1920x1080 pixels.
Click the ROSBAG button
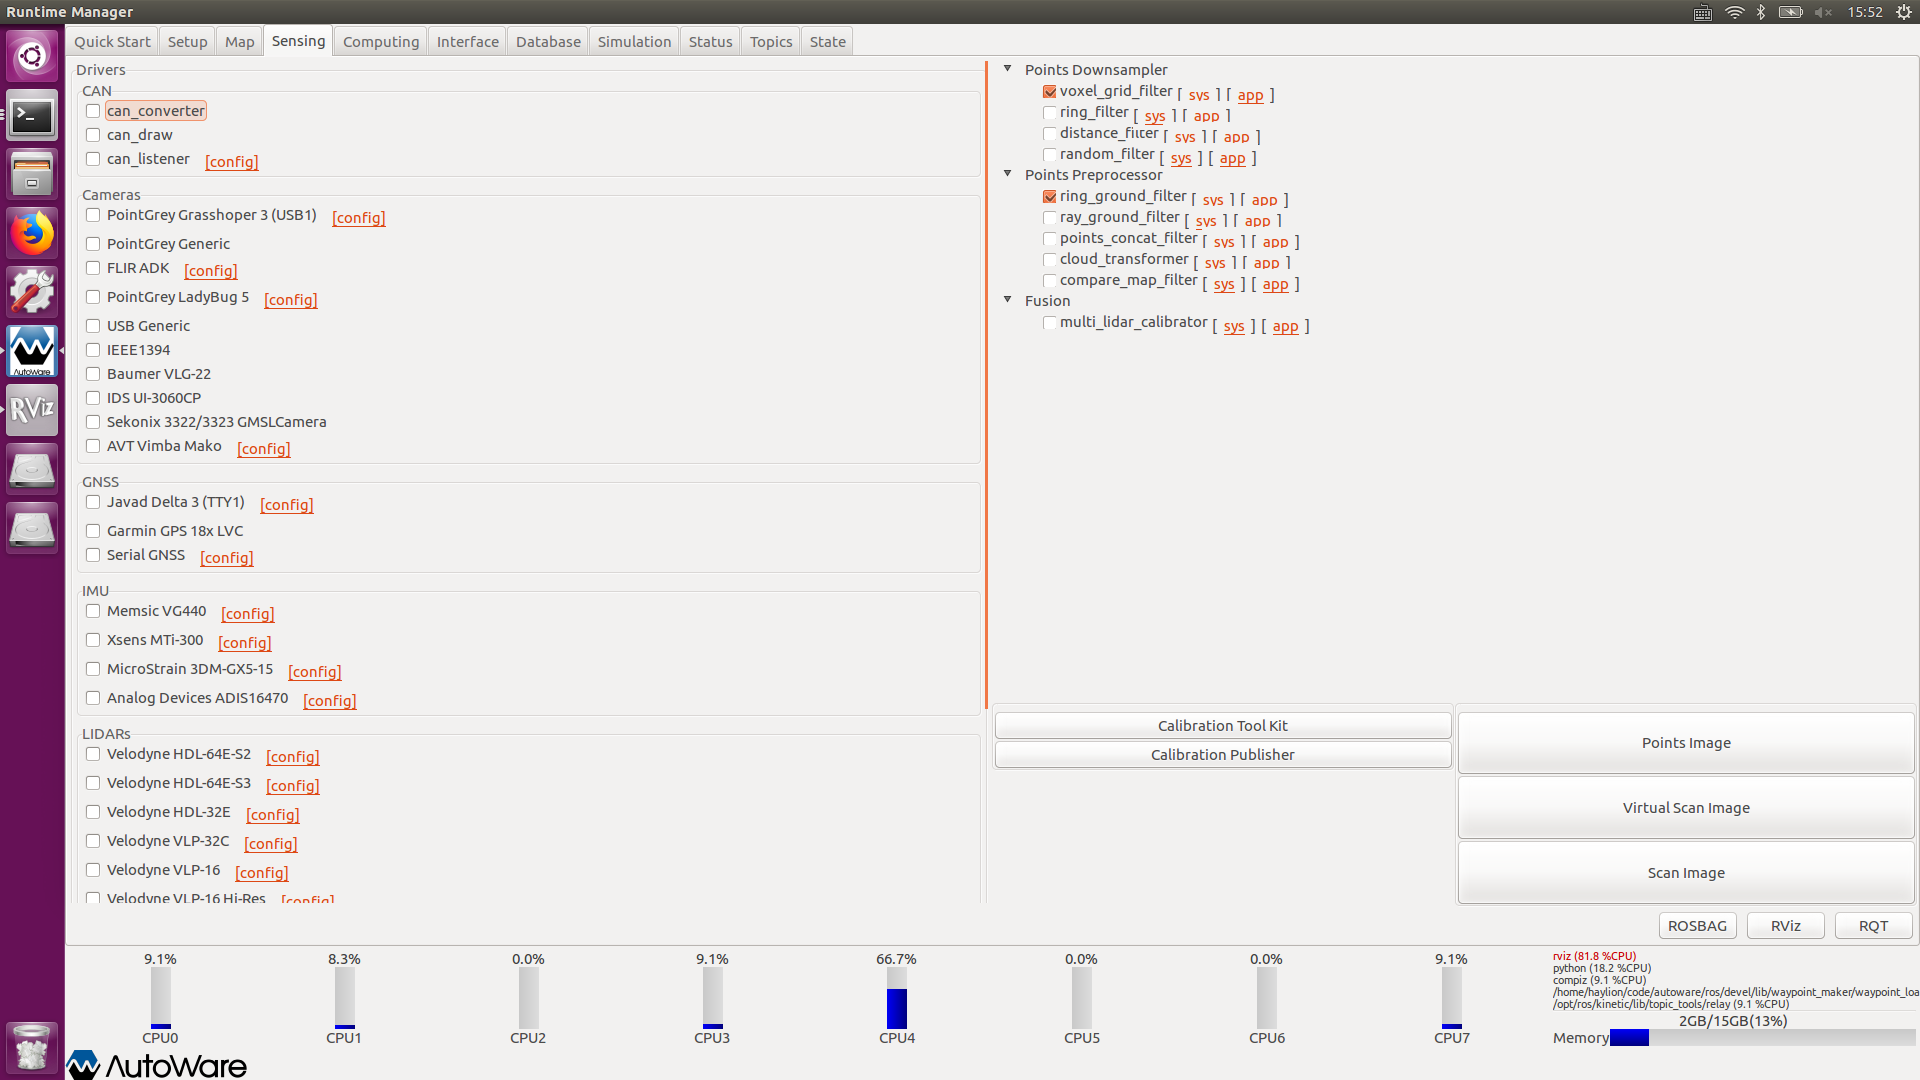pos(1697,926)
